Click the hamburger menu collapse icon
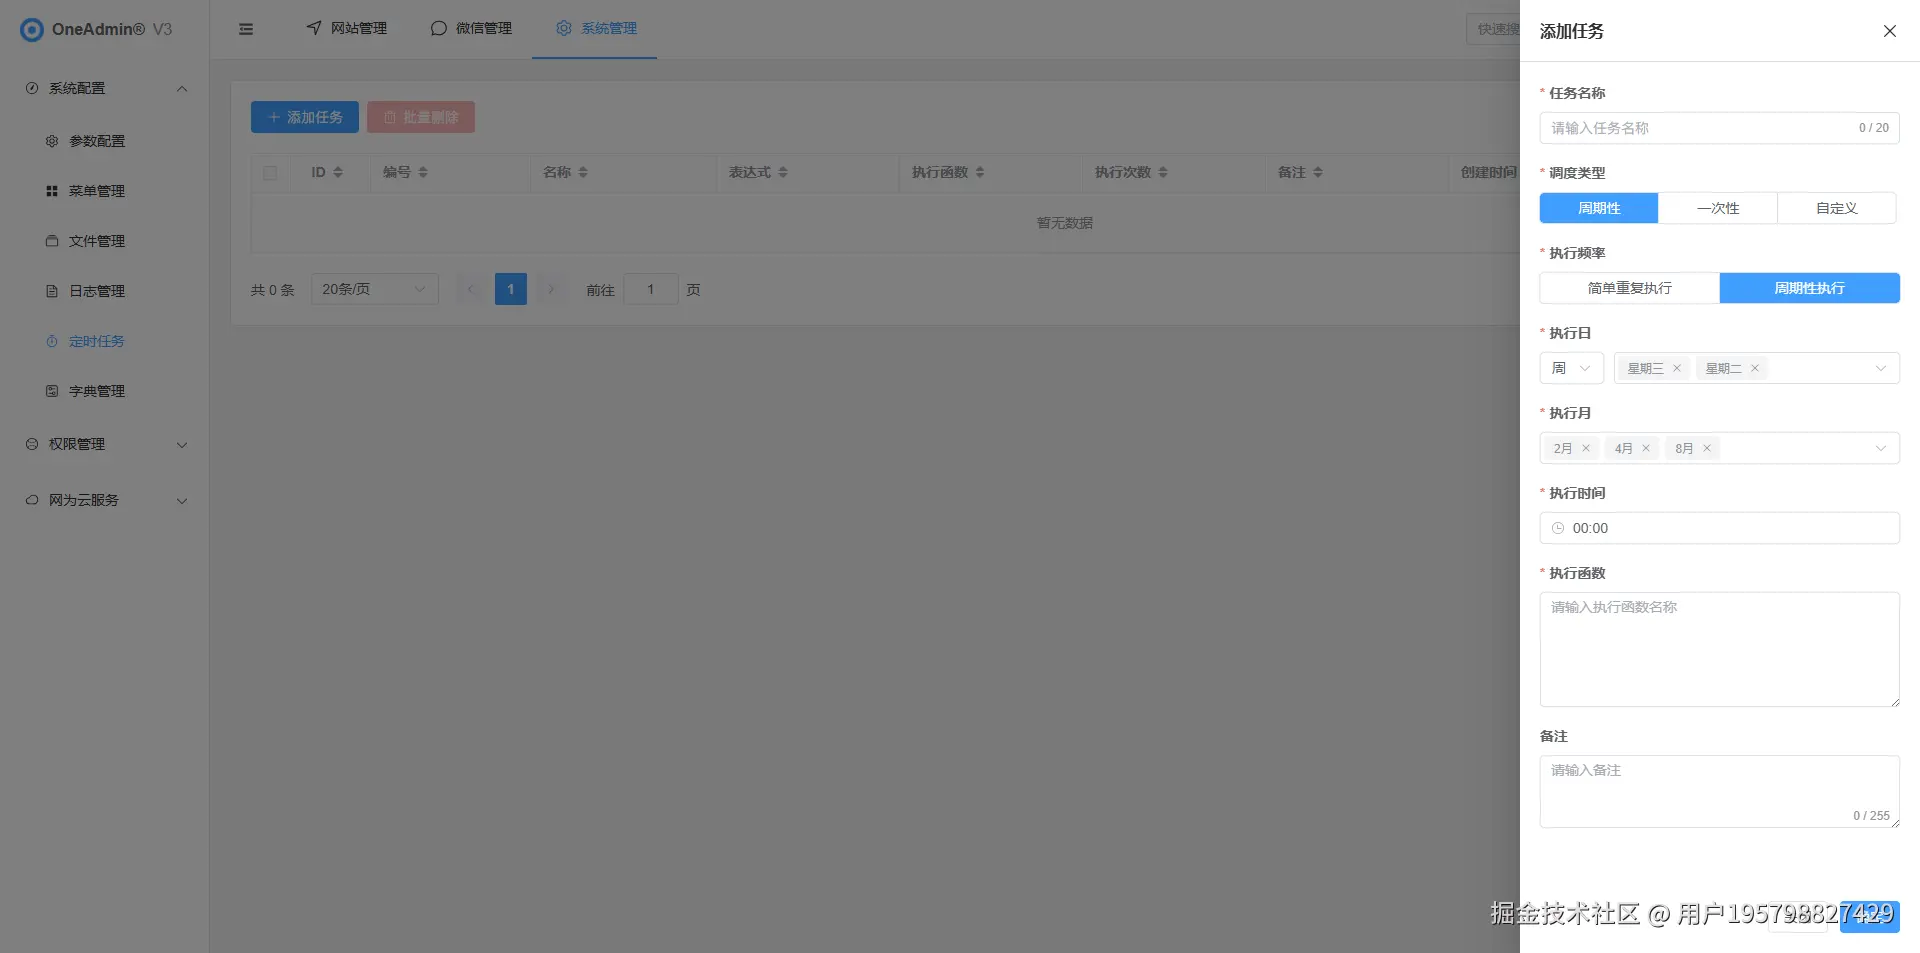The width and height of the screenshot is (1920, 953). click(x=246, y=28)
